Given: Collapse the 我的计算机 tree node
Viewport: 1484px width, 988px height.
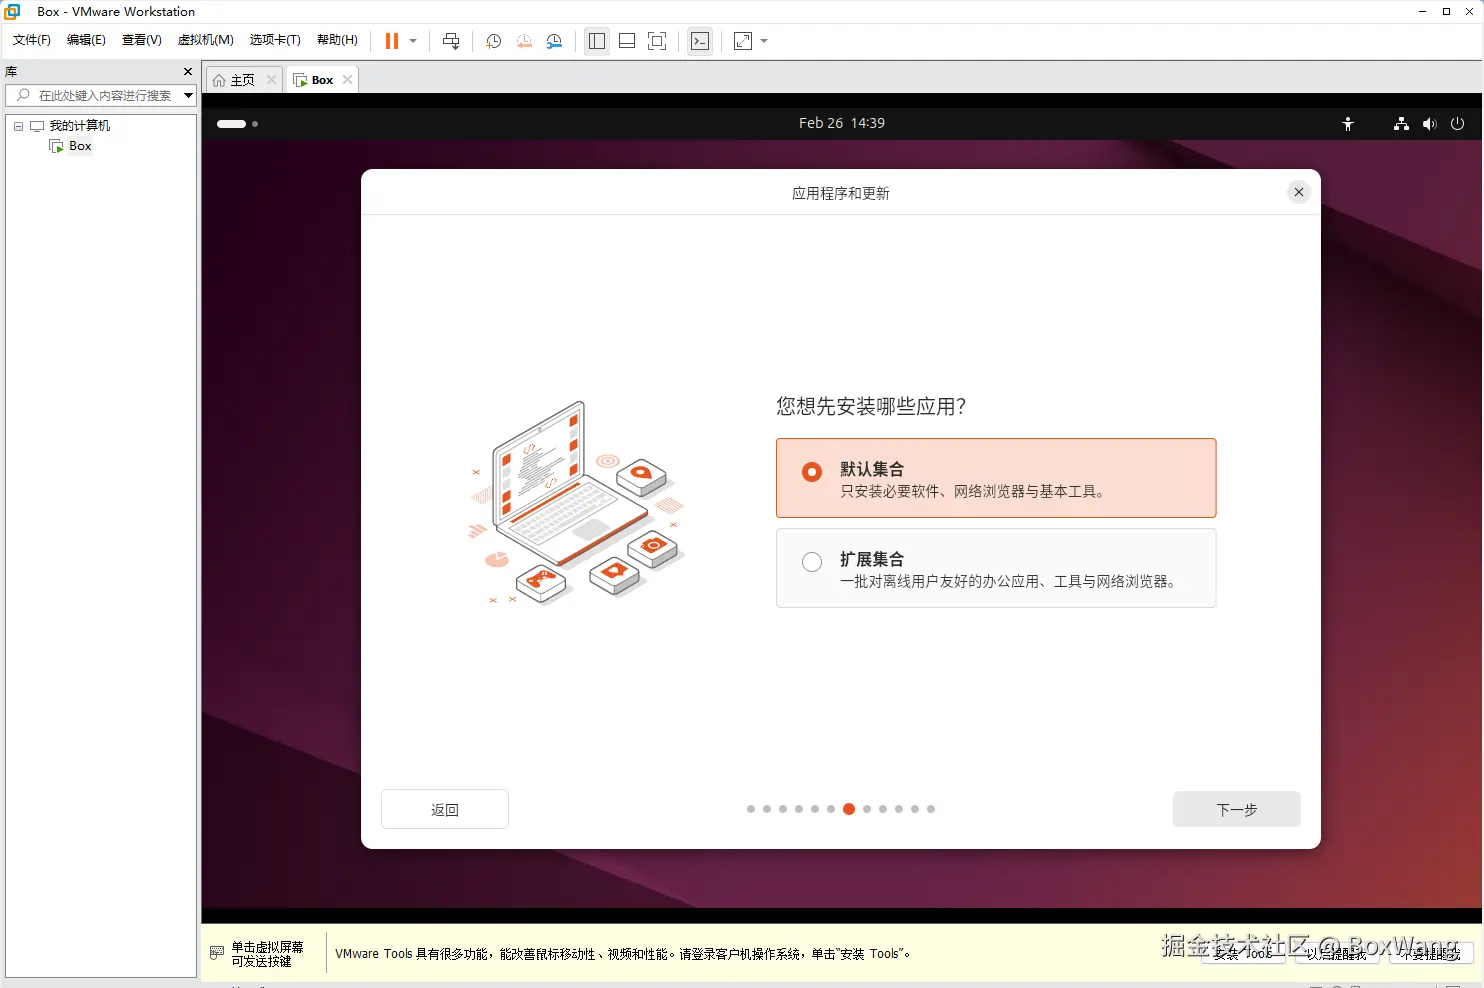Looking at the screenshot, I should click(x=17, y=125).
